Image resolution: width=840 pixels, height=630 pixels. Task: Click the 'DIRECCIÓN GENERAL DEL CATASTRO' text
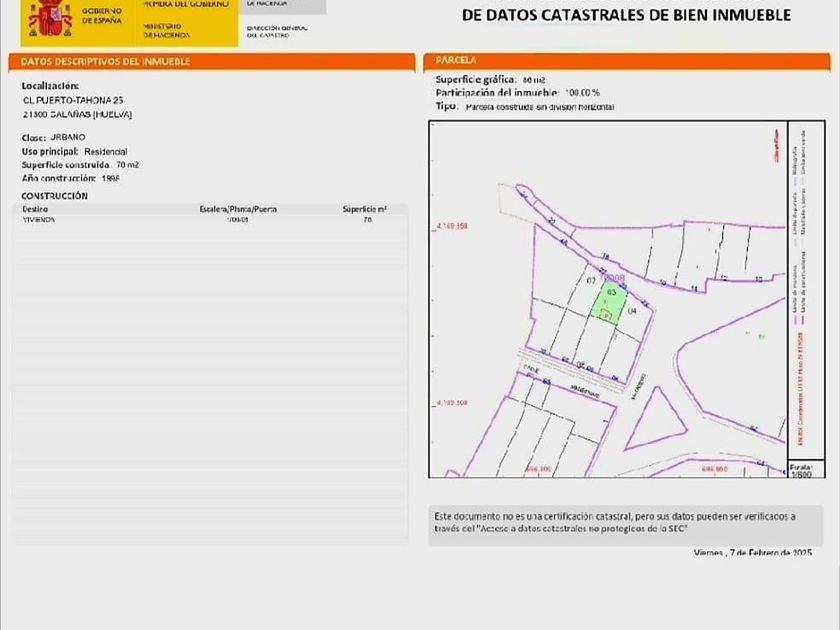(277, 32)
